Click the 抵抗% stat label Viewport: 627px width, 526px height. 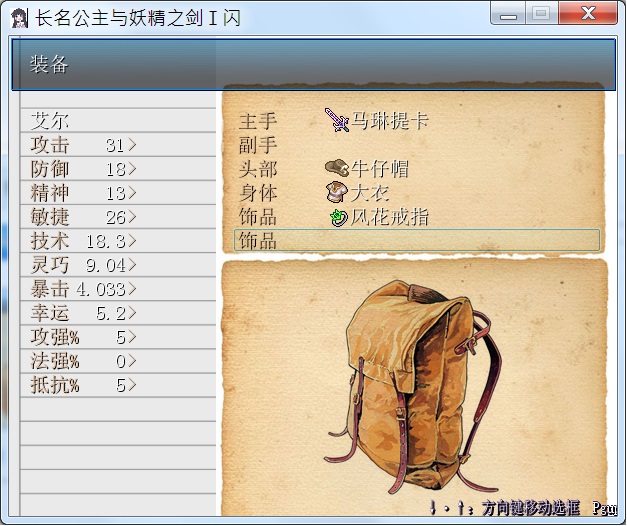tap(55, 385)
